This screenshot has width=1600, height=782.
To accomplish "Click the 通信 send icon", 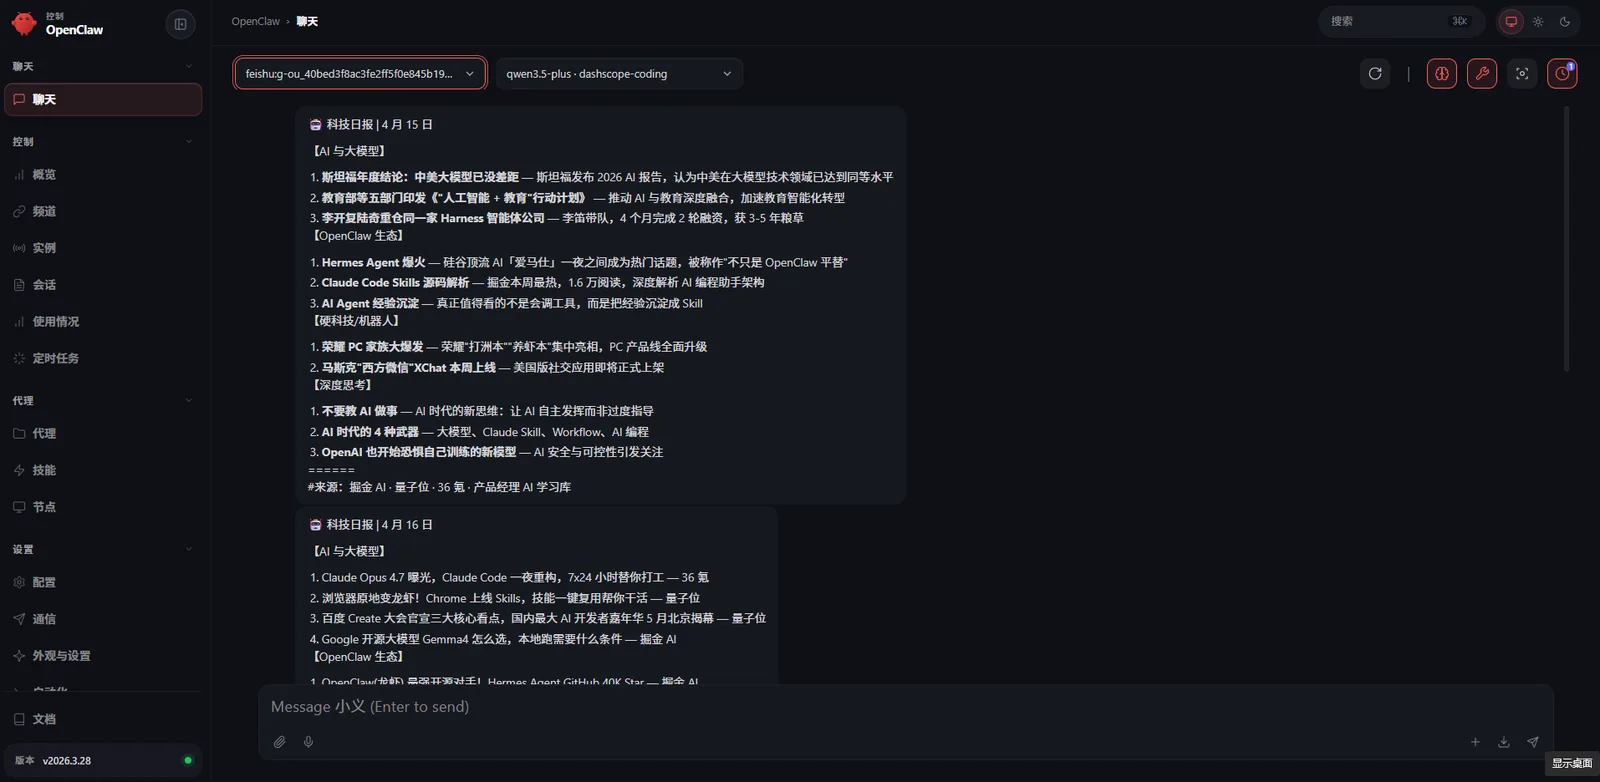I will tap(19, 619).
